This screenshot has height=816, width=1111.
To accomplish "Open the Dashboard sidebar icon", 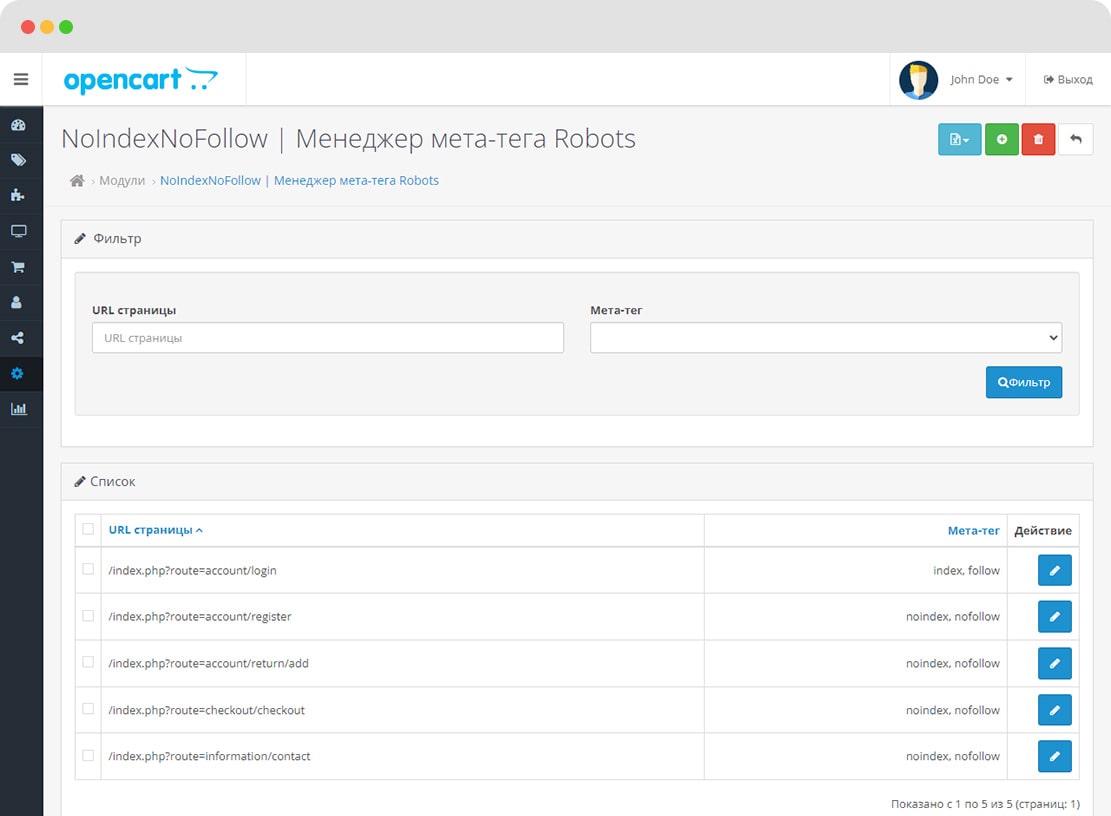I will pyautogui.click(x=18, y=125).
